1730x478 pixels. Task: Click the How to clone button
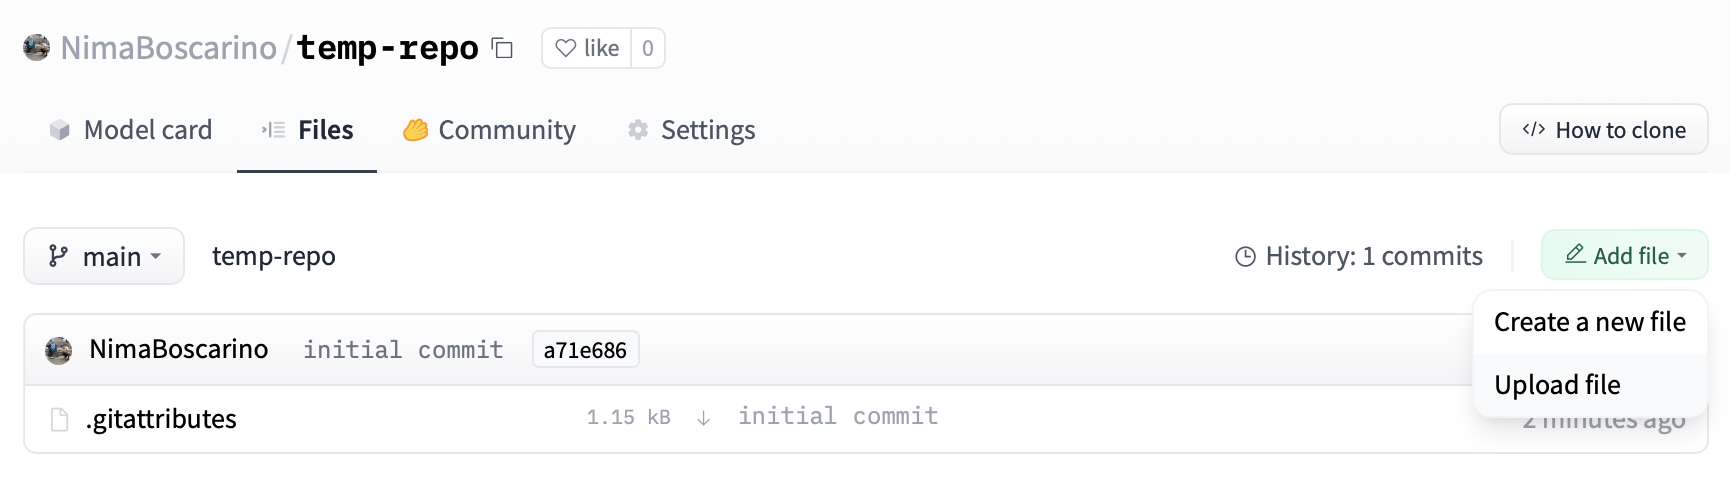1603,130
